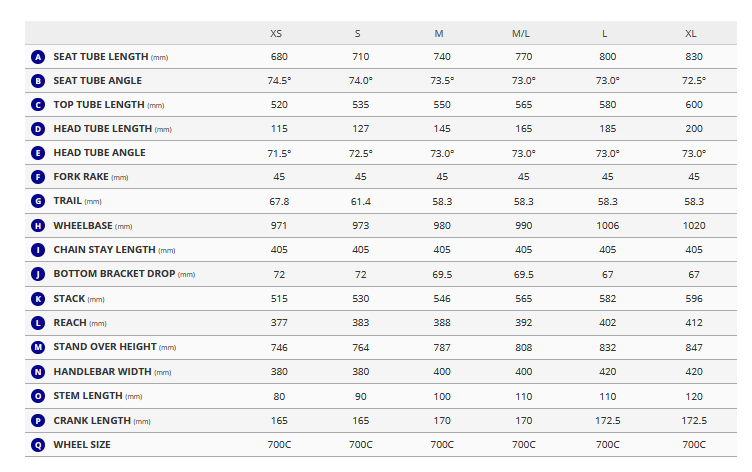Select the M/L size column header
This screenshot has height=472, width=752.
[521, 34]
